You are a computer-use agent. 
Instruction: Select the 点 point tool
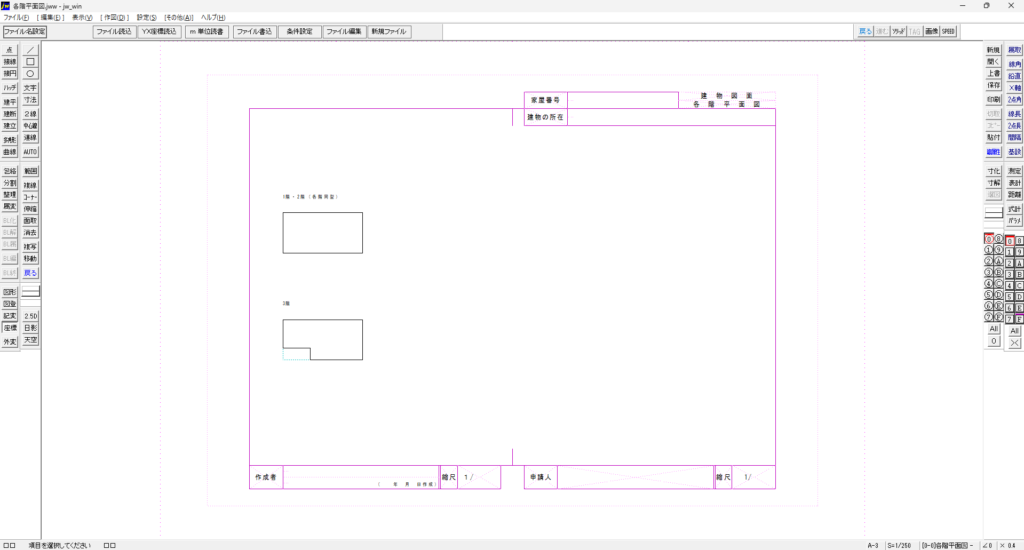pyautogui.click(x=9, y=50)
